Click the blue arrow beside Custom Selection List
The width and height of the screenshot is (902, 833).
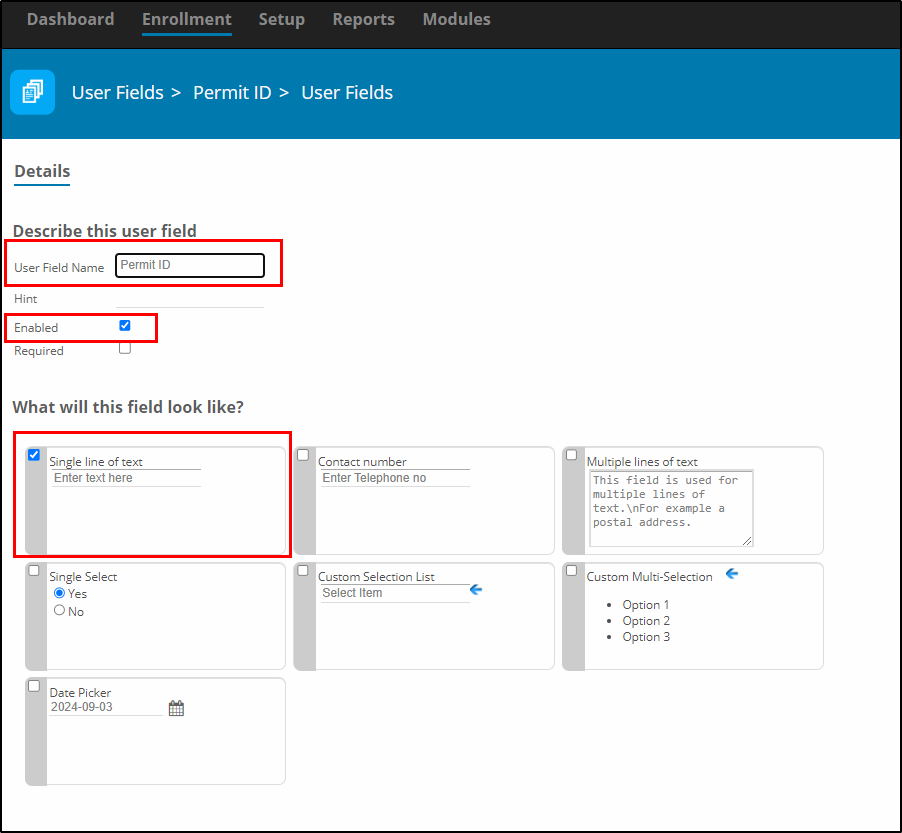pos(476,590)
